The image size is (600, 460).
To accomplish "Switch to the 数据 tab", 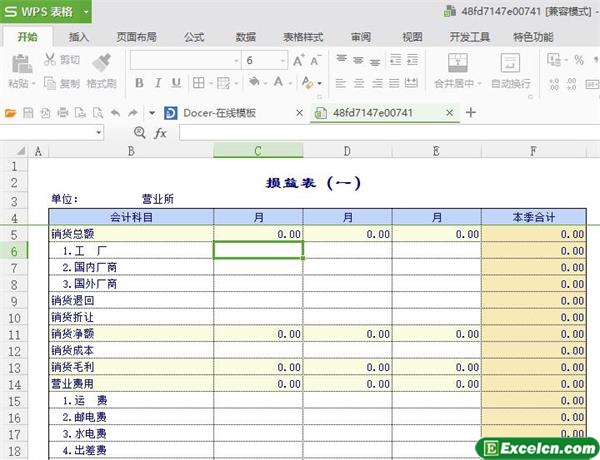I will click(245, 37).
